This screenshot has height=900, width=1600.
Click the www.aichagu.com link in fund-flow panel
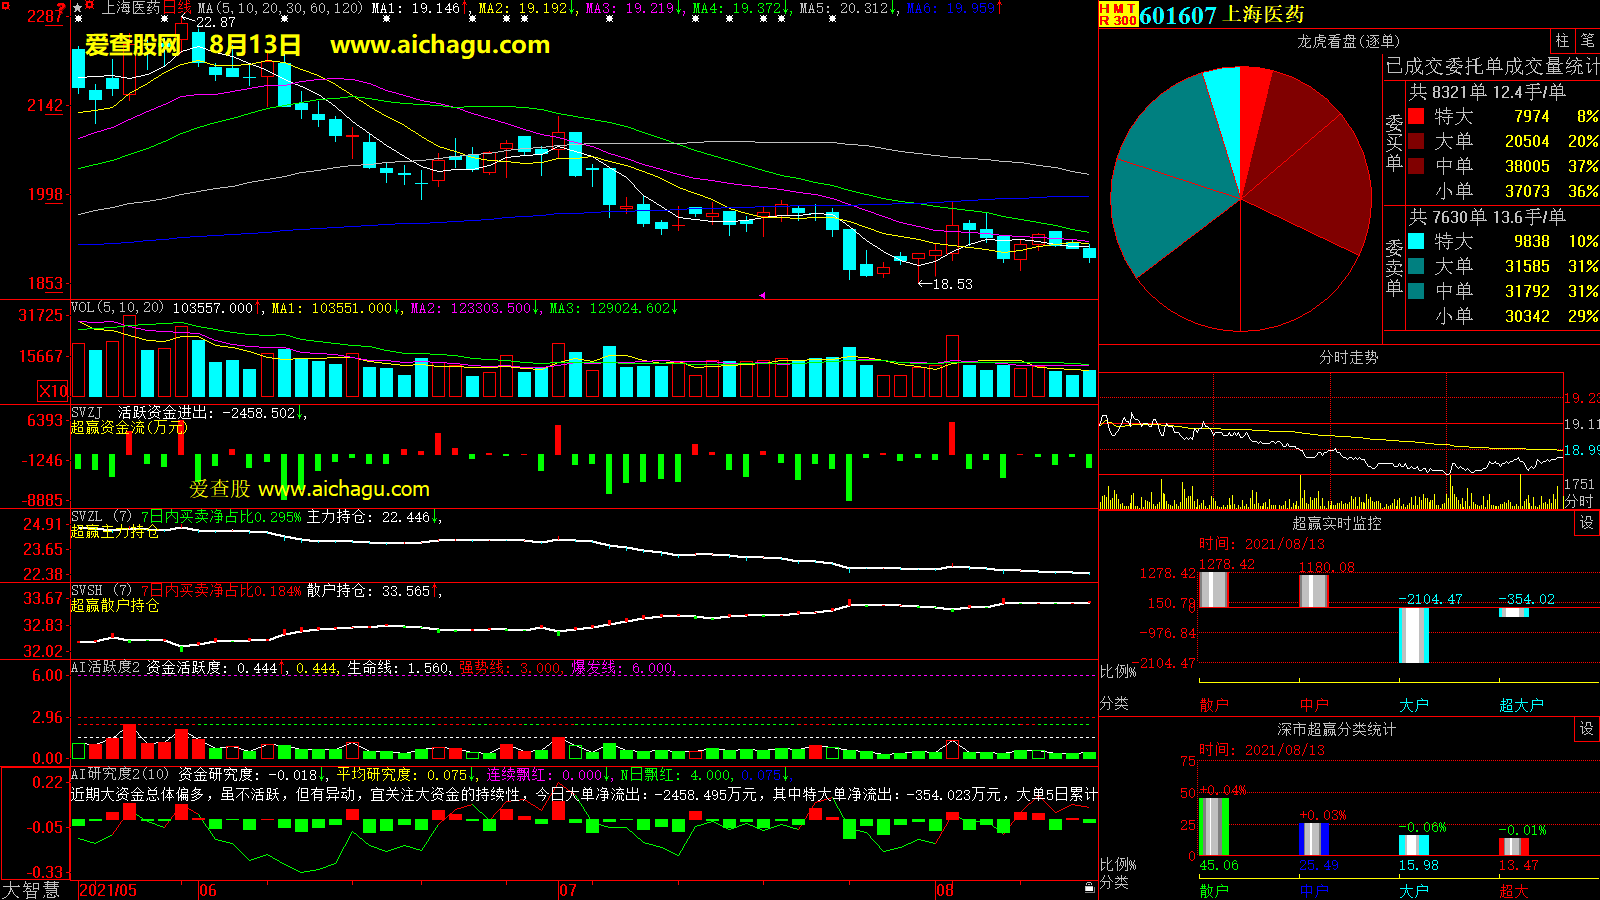pyautogui.click(x=343, y=489)
